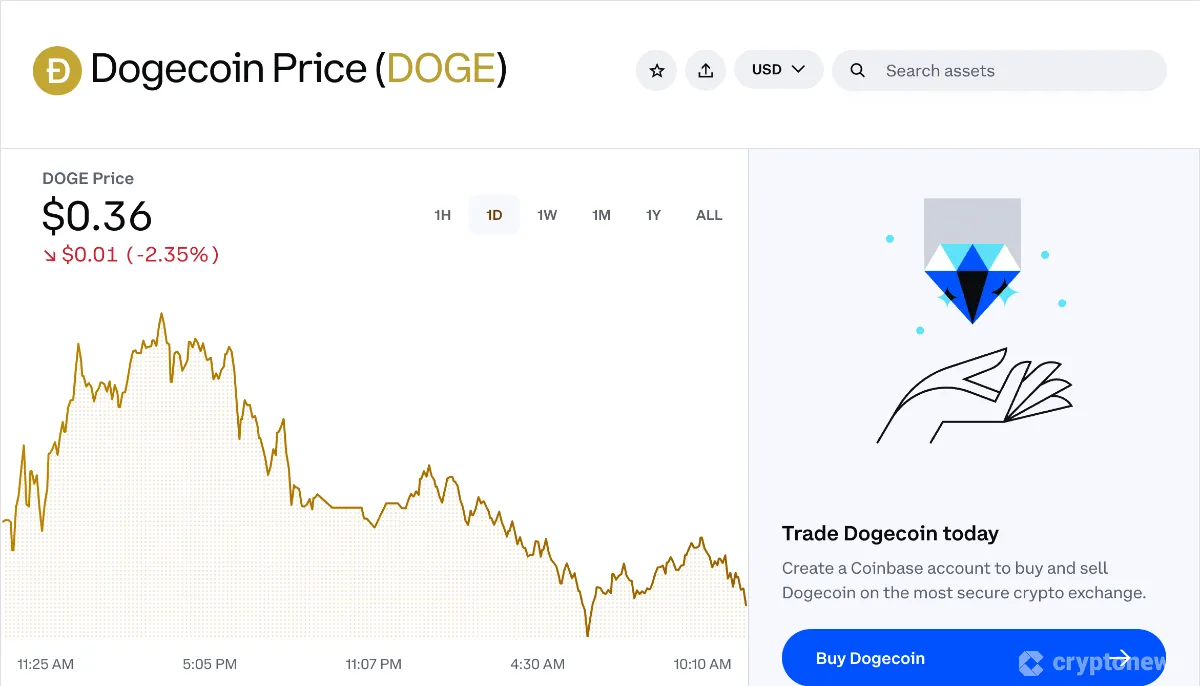View the 1M chart range

click(601, 214)
